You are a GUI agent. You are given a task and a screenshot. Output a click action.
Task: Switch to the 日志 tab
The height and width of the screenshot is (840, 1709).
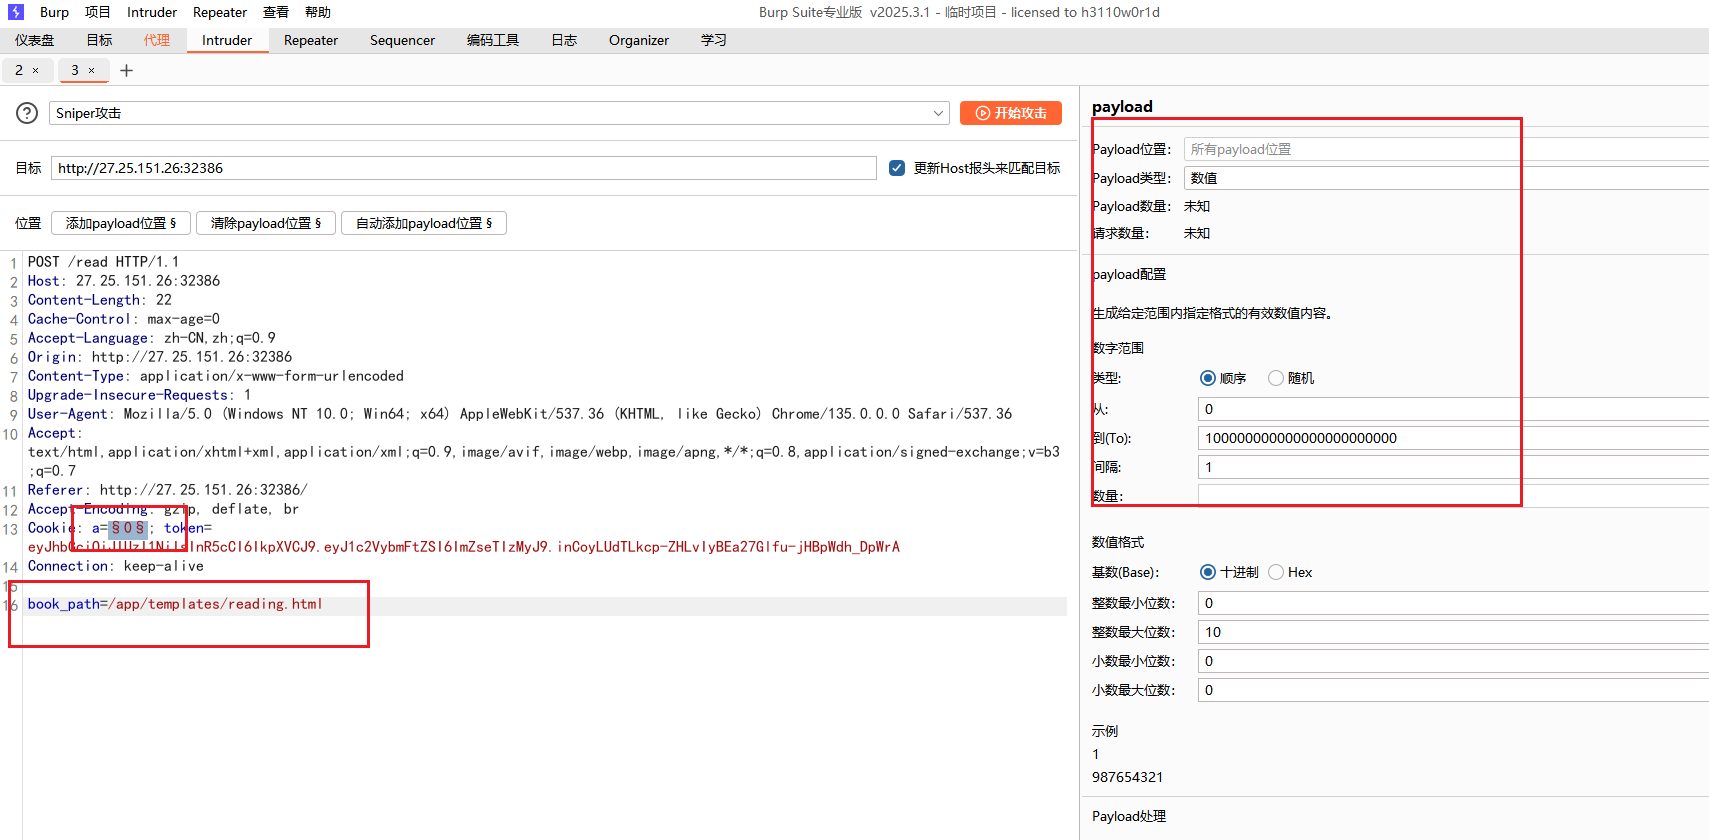(x=564, y=40)
